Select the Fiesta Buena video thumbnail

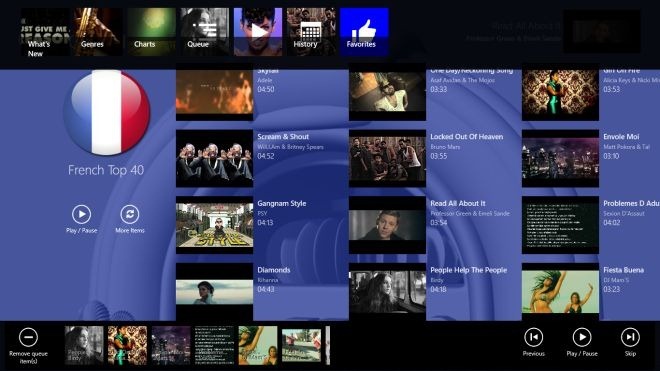(x=560, y=291)
